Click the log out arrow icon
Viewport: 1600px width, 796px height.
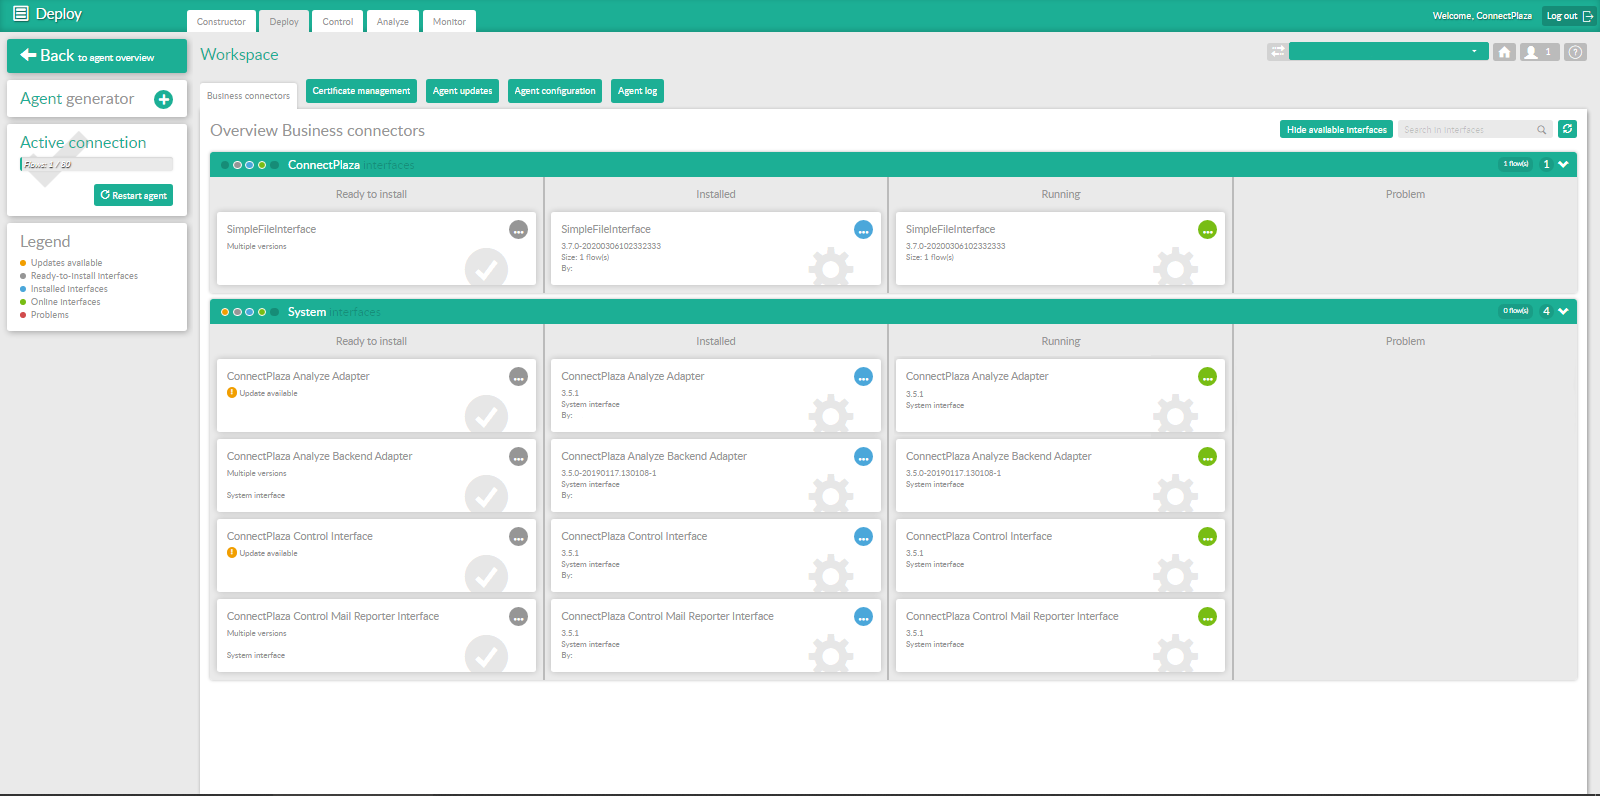point(1587,16)
